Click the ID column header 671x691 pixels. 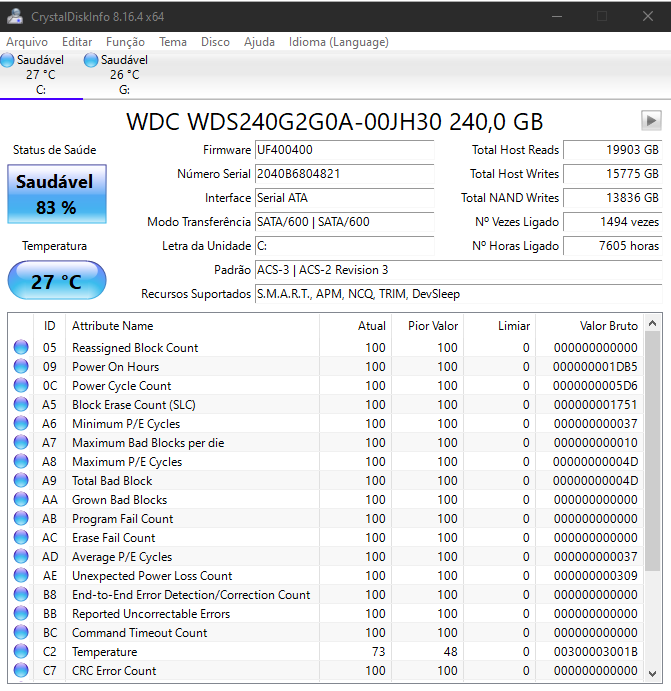49,326
